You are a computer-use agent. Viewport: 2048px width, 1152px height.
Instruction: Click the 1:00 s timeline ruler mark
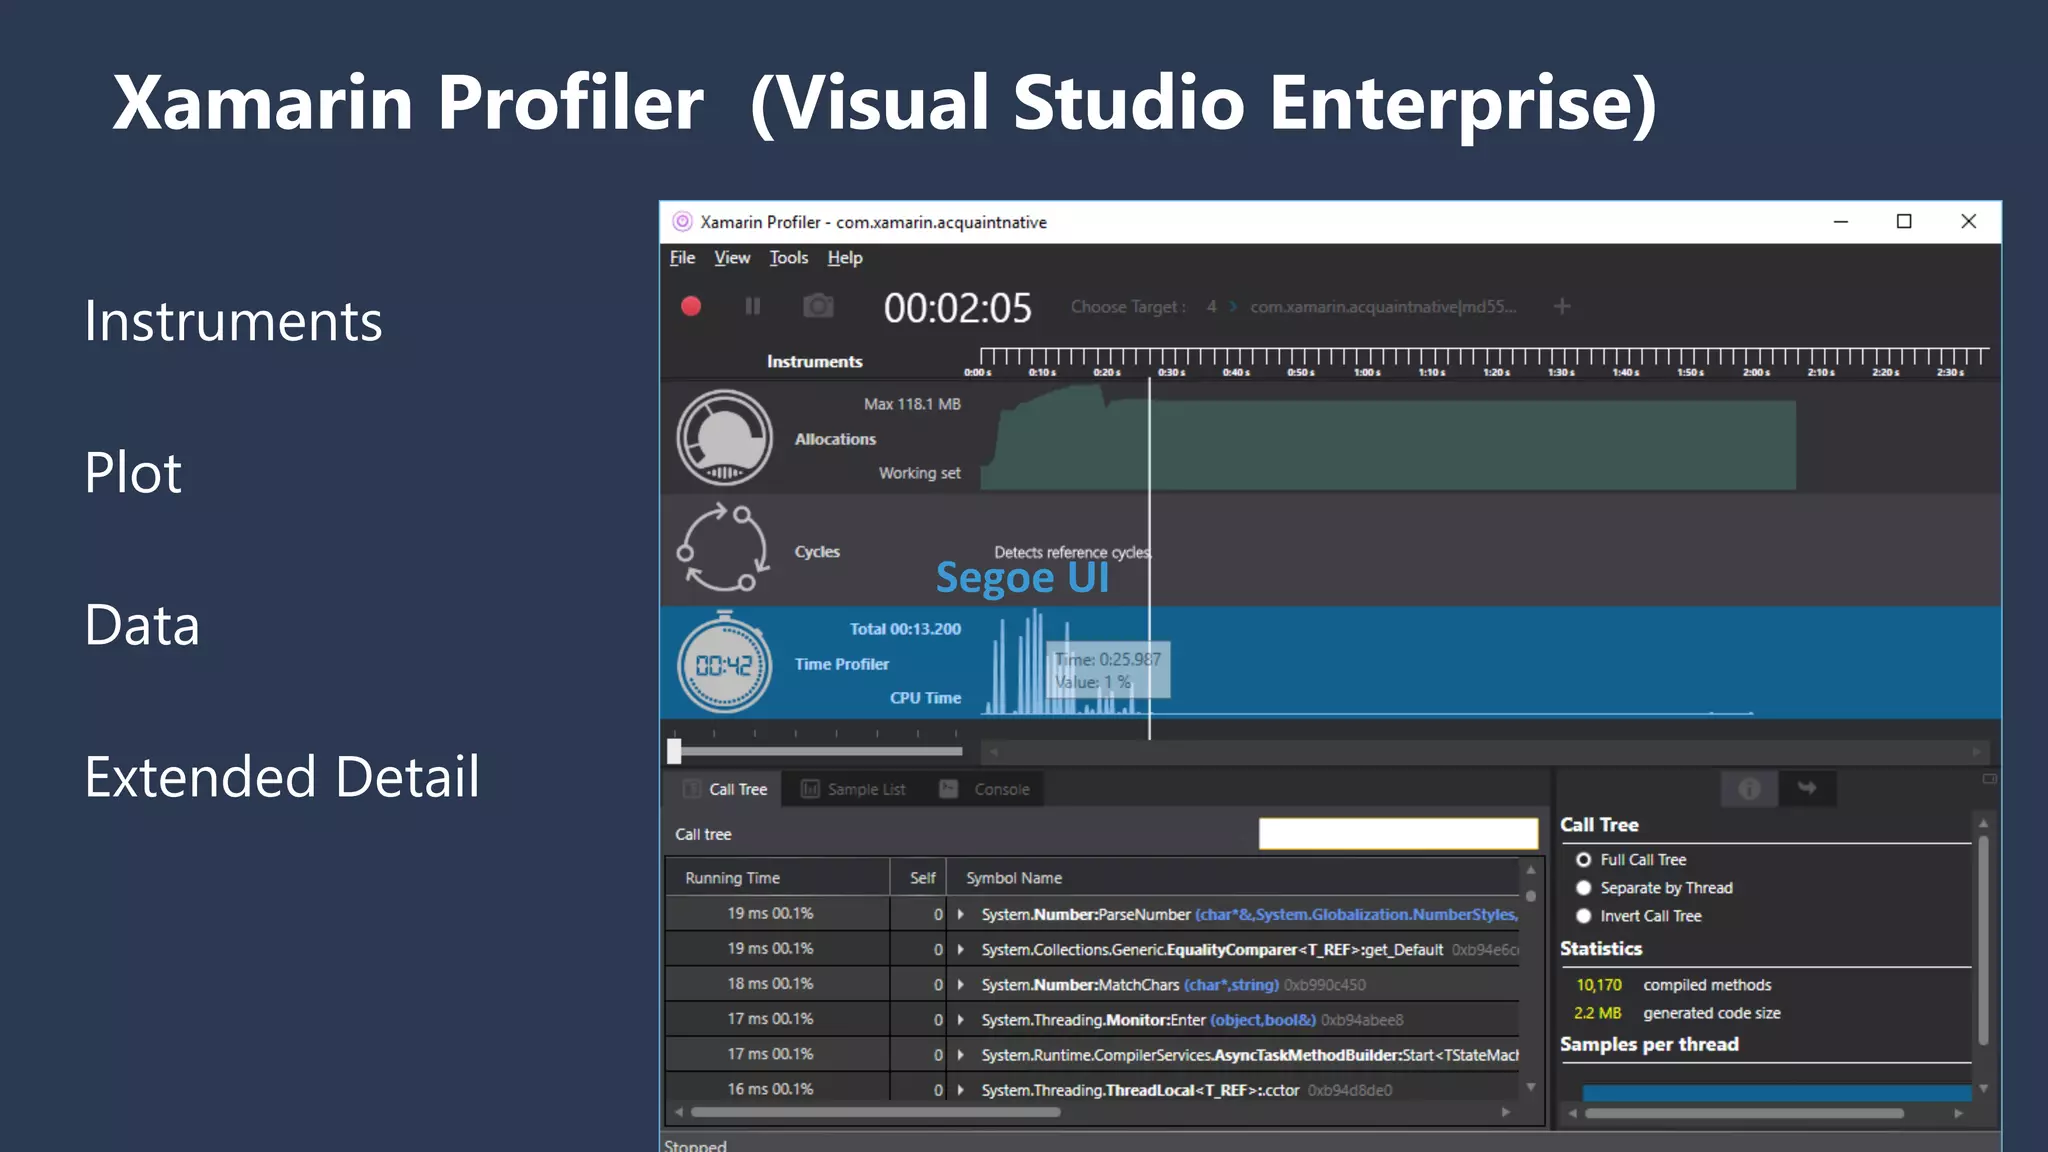(1366, 372)
